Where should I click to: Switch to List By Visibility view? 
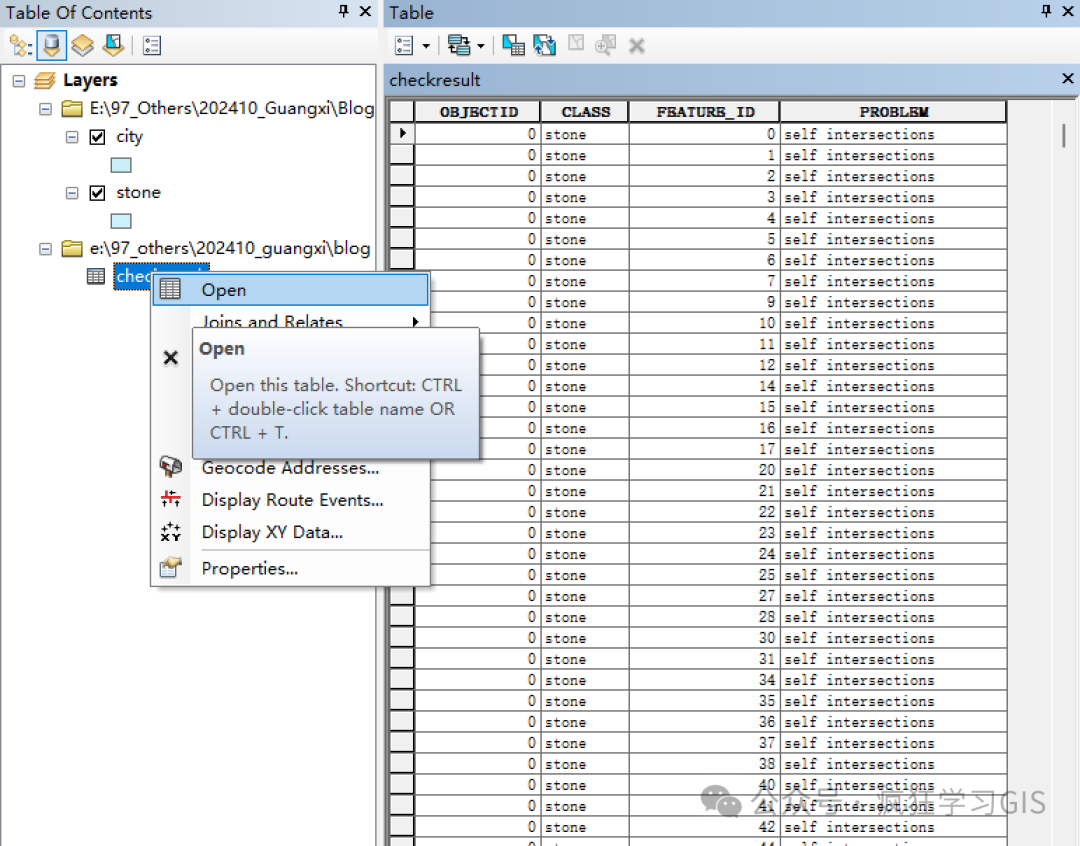click(83, 46)
